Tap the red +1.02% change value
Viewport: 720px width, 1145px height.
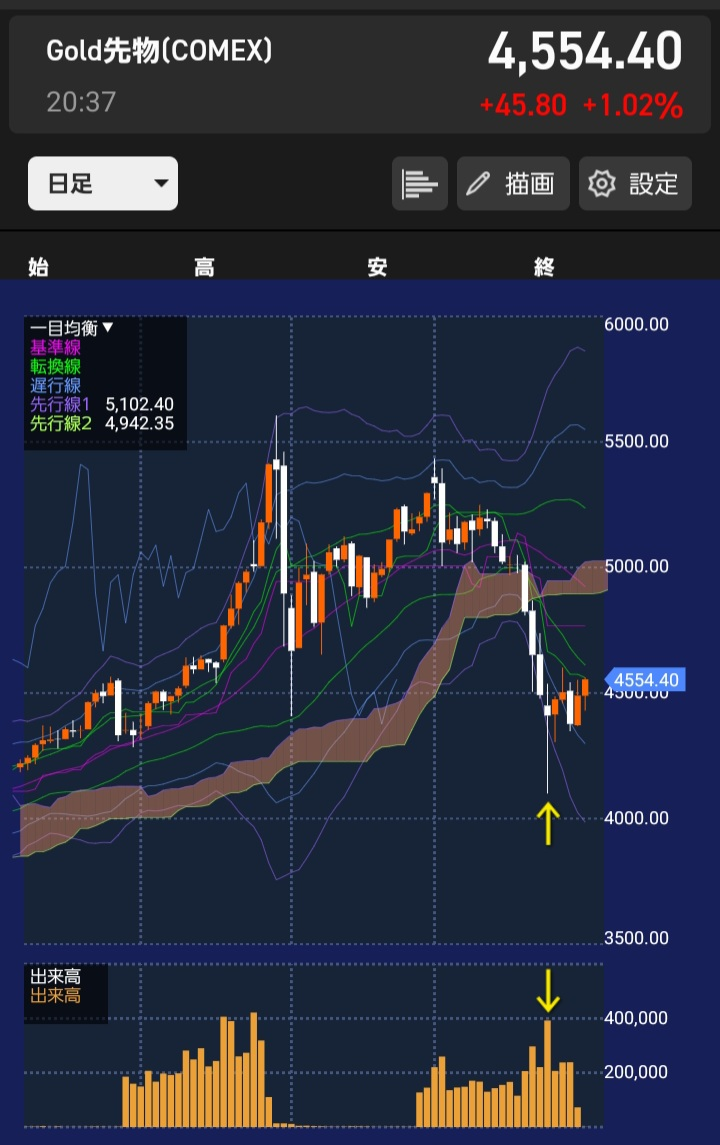pyautogui.click(x=632, y=104)
